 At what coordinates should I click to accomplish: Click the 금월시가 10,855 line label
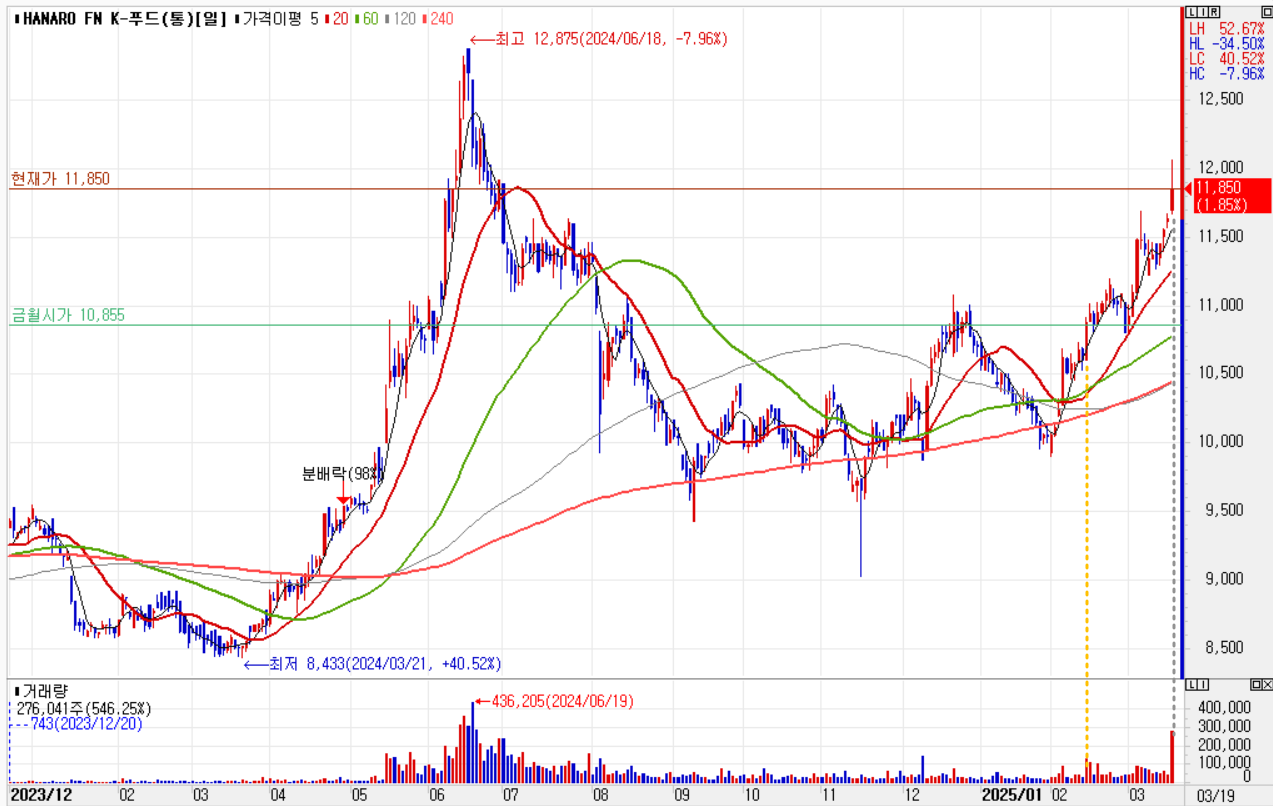(x=67, y=315)
